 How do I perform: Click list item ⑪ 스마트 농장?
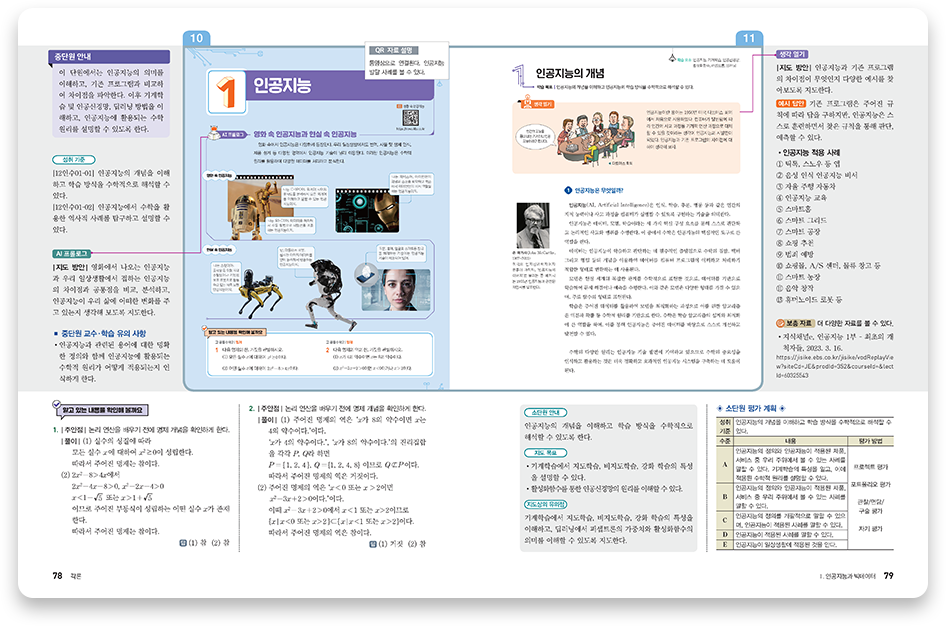click(x=798, y=277)
